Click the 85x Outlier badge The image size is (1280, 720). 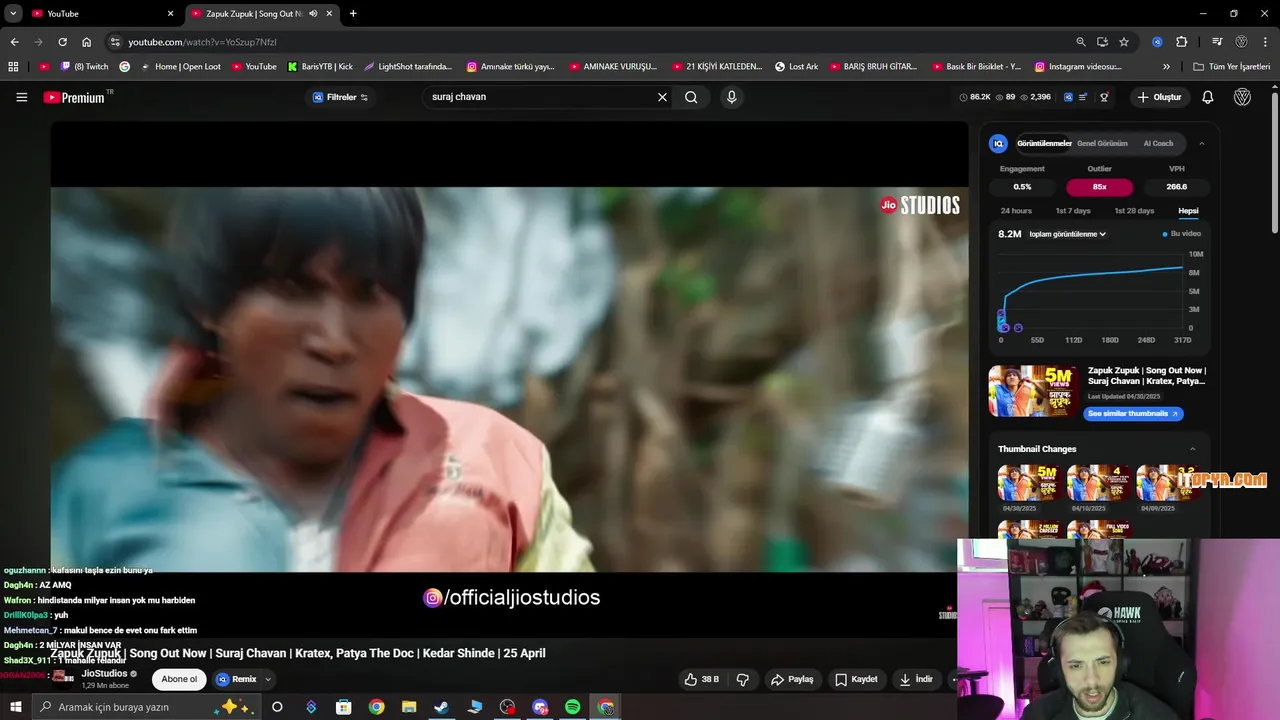point(1099,187)
